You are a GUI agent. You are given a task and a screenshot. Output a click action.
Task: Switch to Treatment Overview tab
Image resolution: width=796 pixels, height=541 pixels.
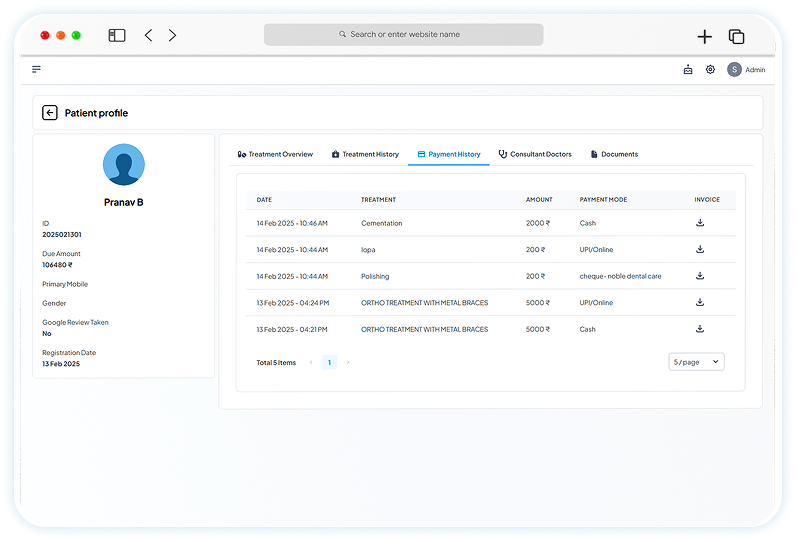(x=275, y=154)
